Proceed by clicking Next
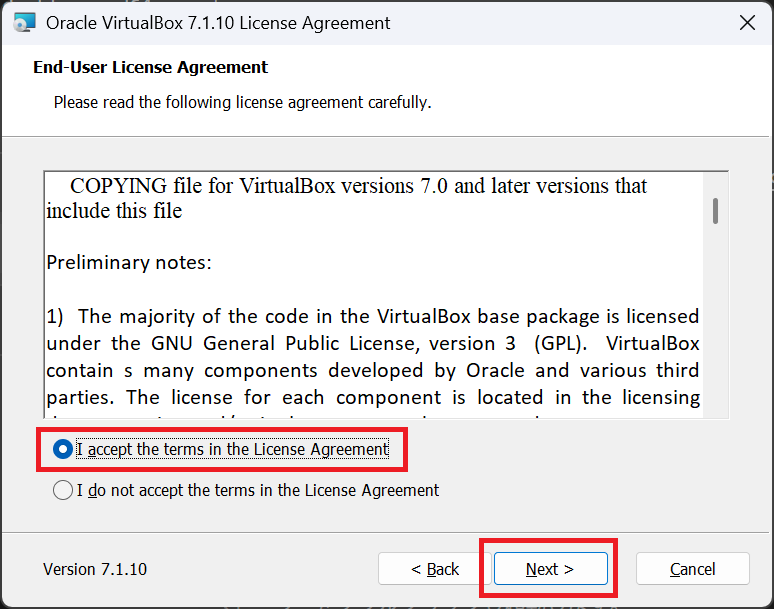This screenshot has height=609, width=774. tap(550, 569)
